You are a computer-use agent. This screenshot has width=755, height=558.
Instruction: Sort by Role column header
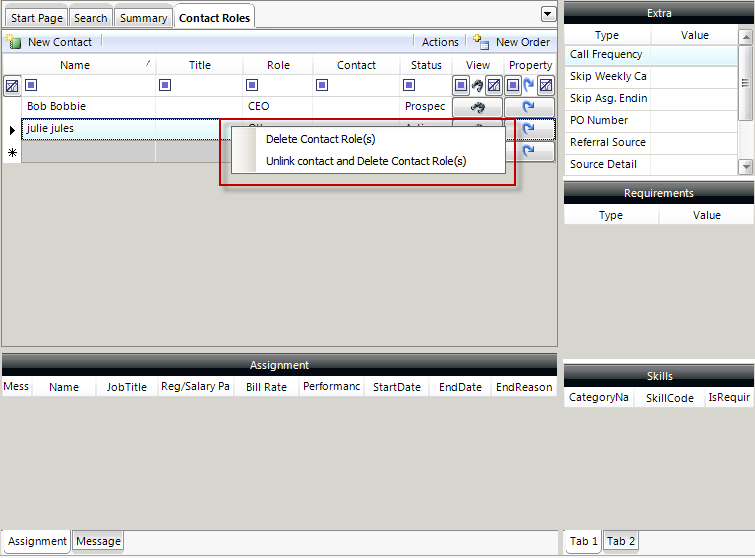pos(278,65)
